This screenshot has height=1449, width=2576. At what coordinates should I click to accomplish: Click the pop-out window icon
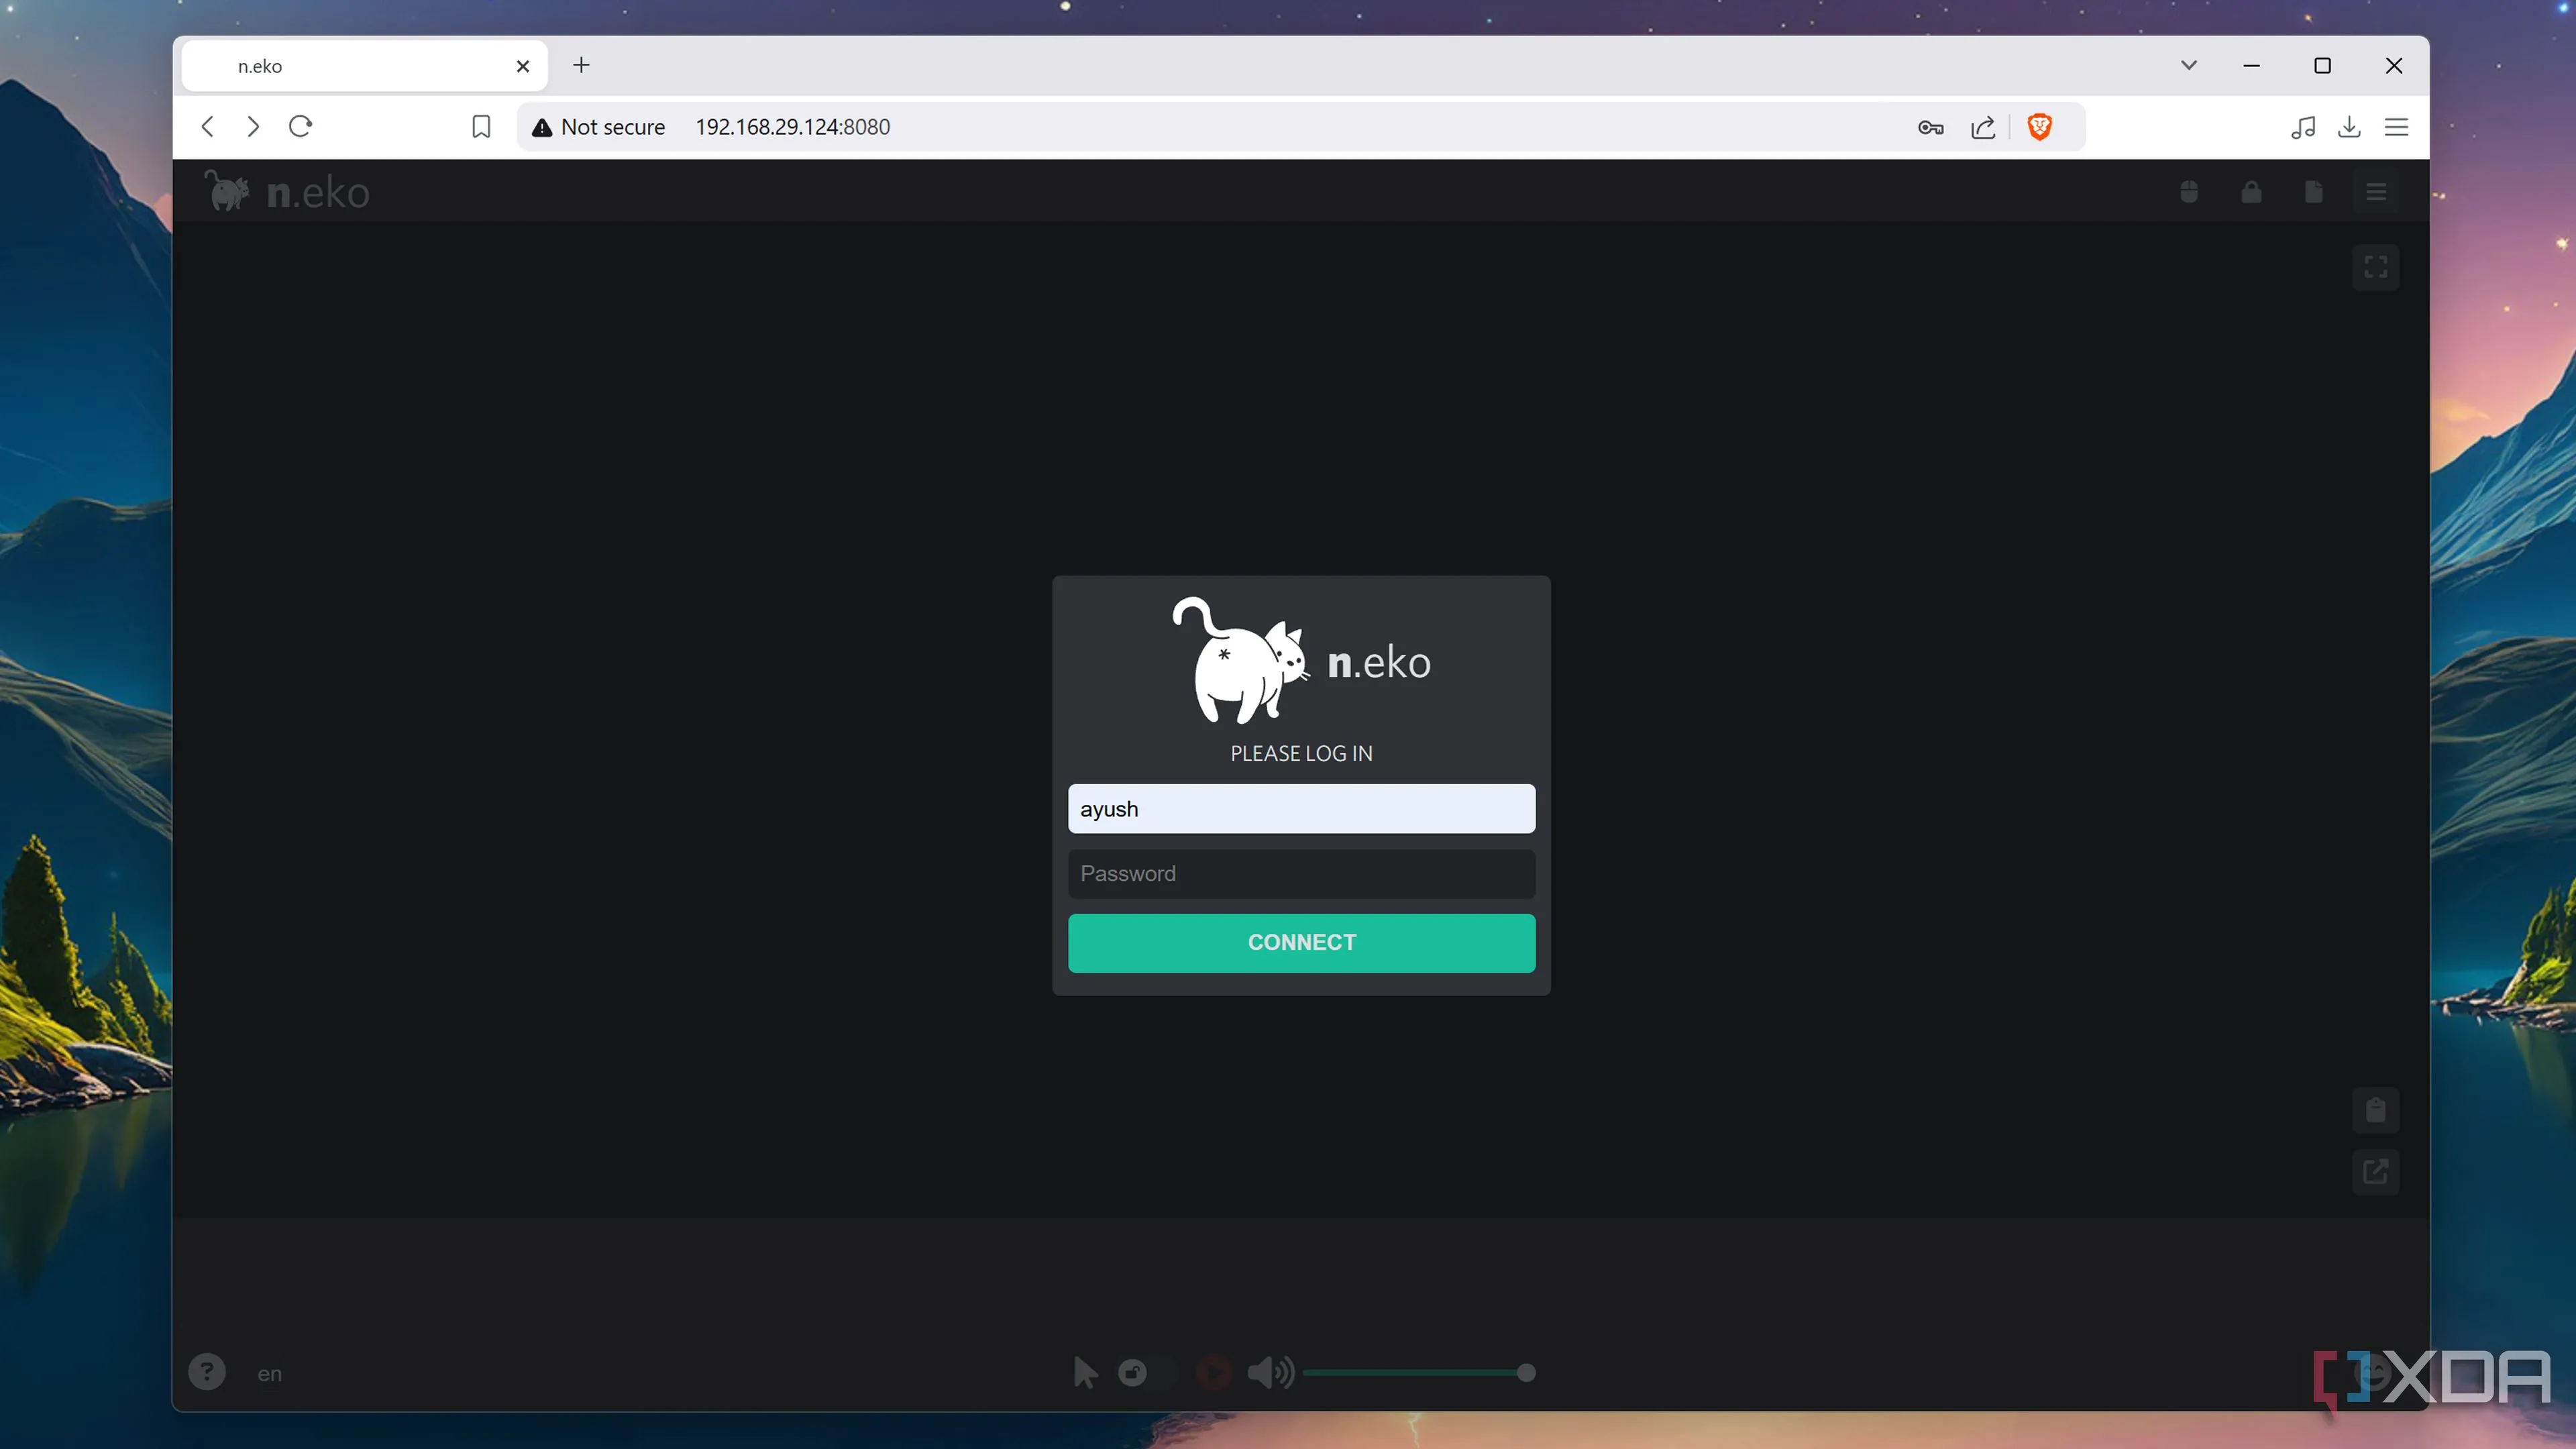coord(2376,1171)
